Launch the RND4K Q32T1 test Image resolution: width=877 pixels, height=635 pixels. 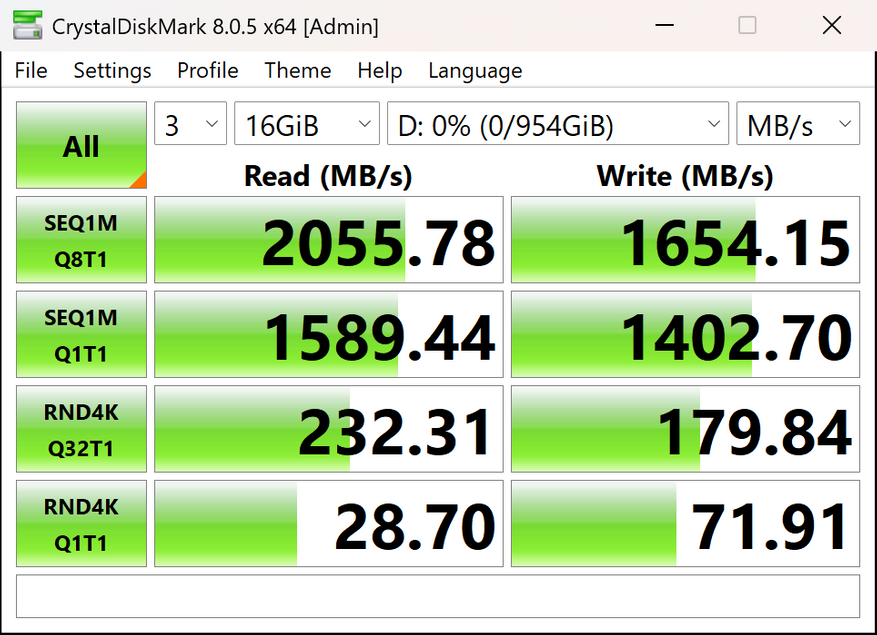pos(82,429)
